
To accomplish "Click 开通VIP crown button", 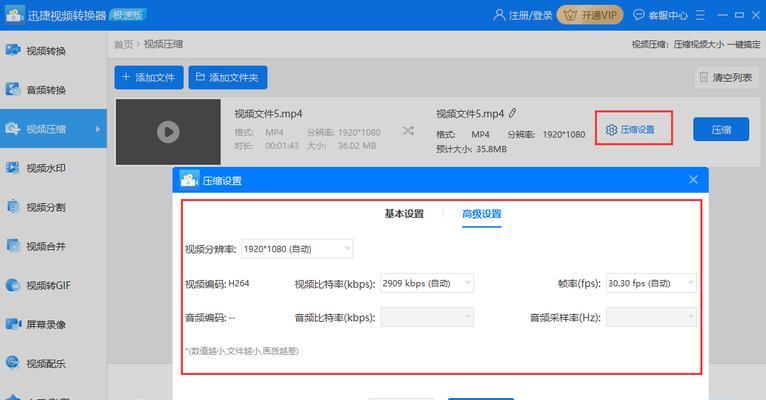I will (x=590, y=15).
